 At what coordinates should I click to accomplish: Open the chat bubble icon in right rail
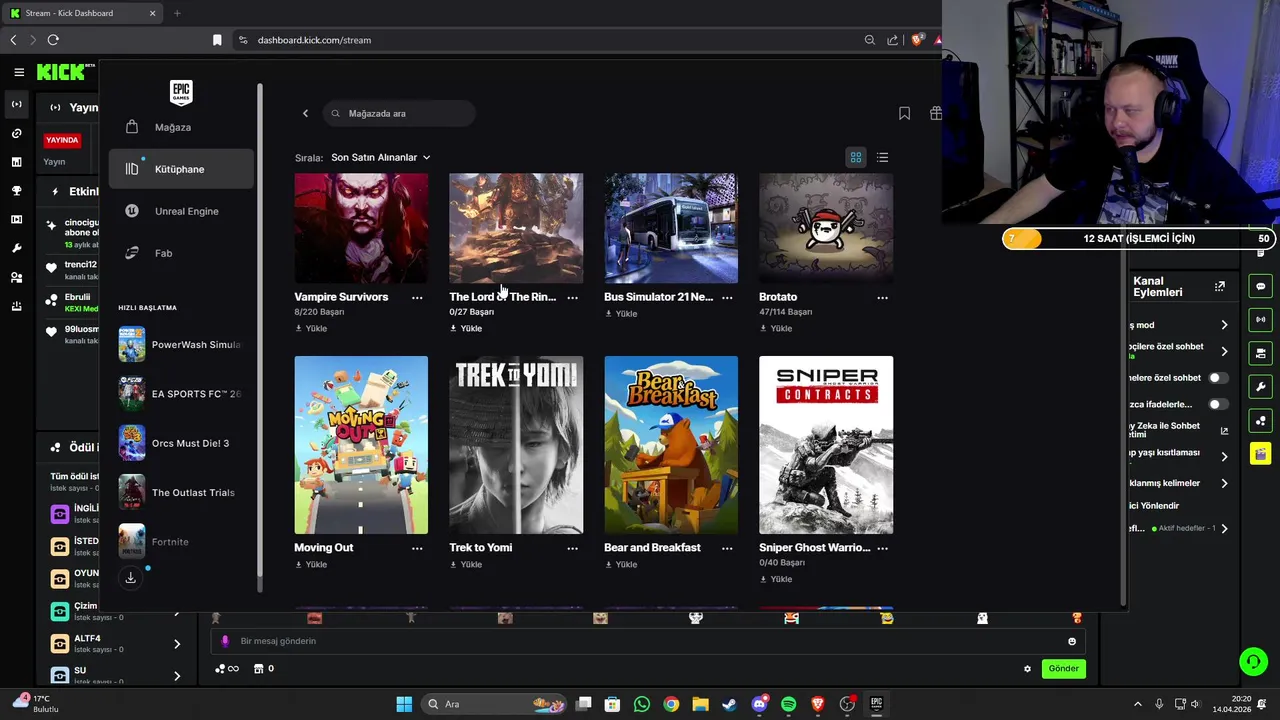[1260, 286]
